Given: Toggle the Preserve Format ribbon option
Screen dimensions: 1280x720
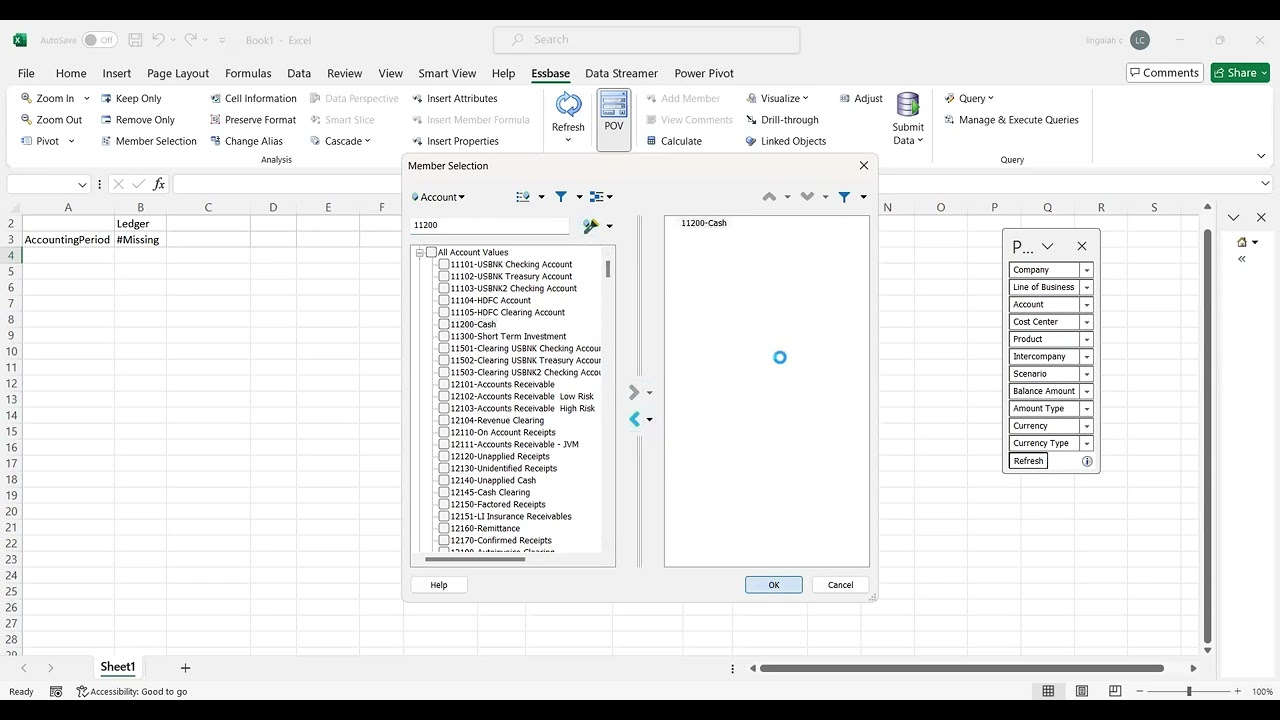Looking at the screenshot, I should 253,119.
